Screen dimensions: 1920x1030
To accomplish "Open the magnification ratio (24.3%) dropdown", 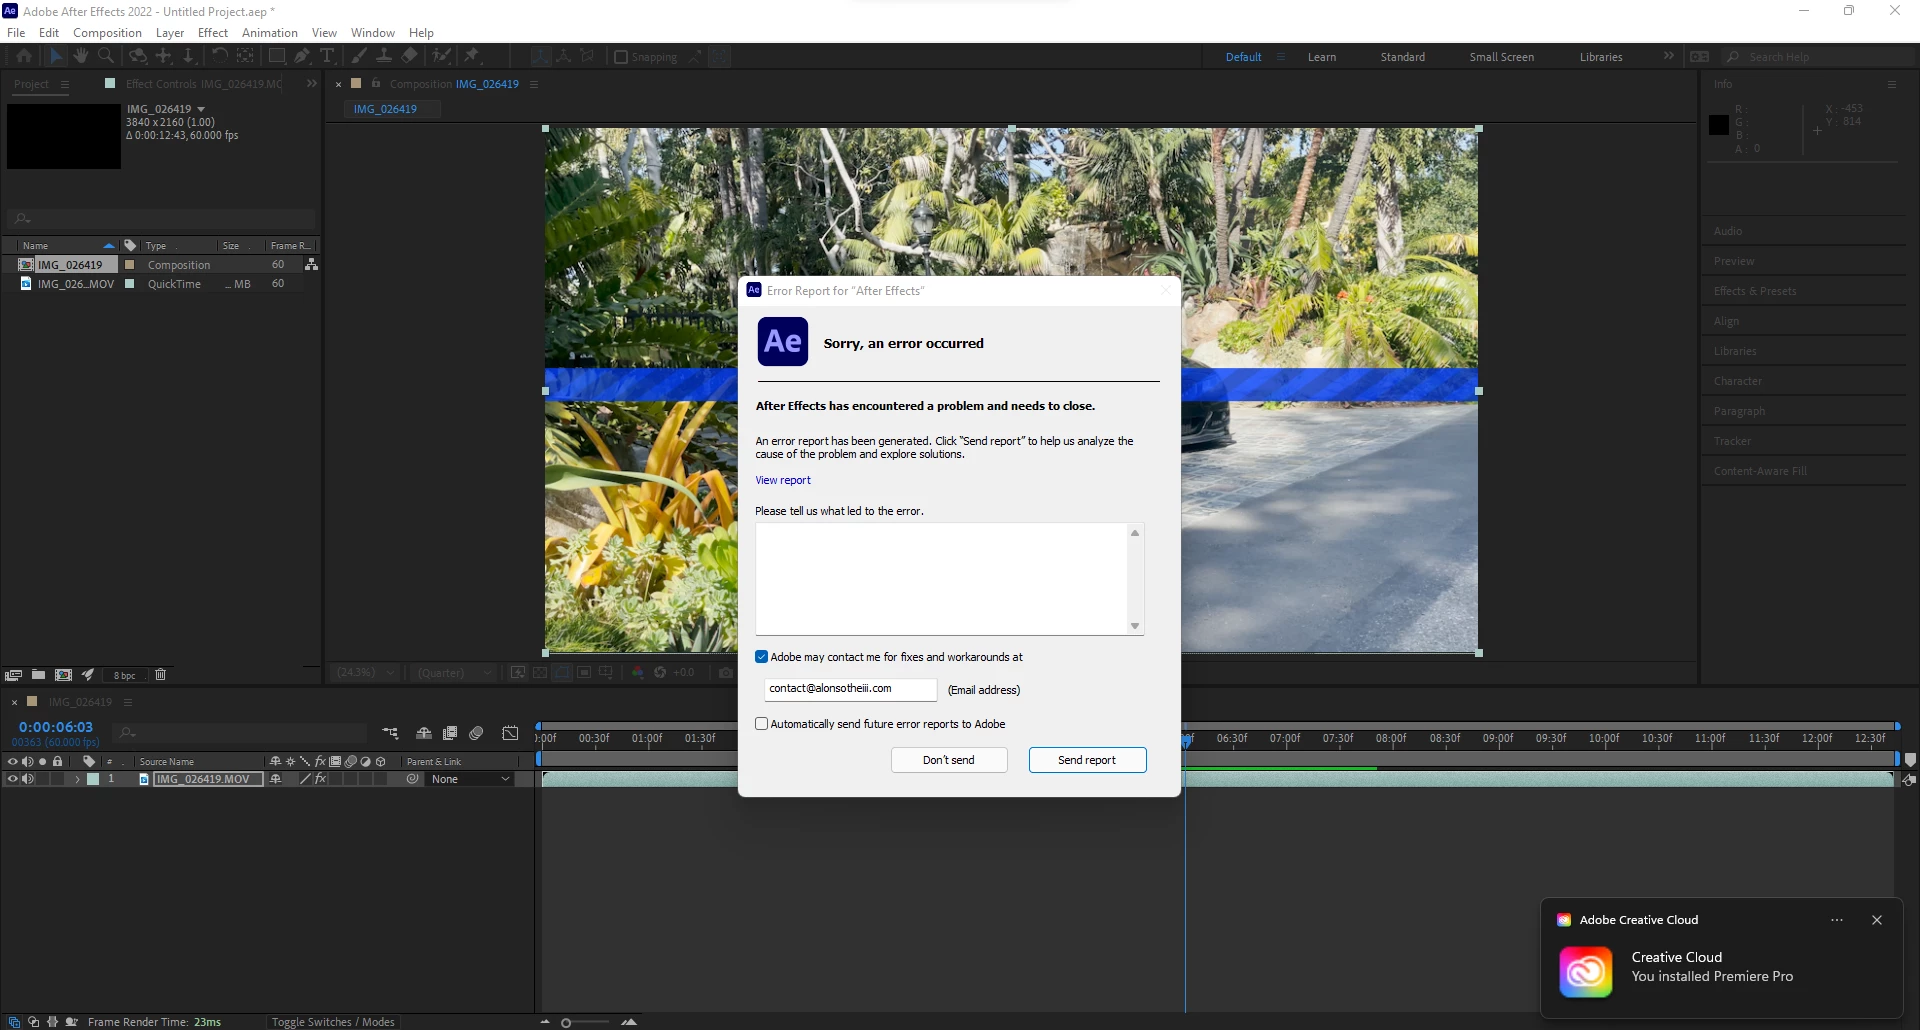I will [x=365, y=673].
